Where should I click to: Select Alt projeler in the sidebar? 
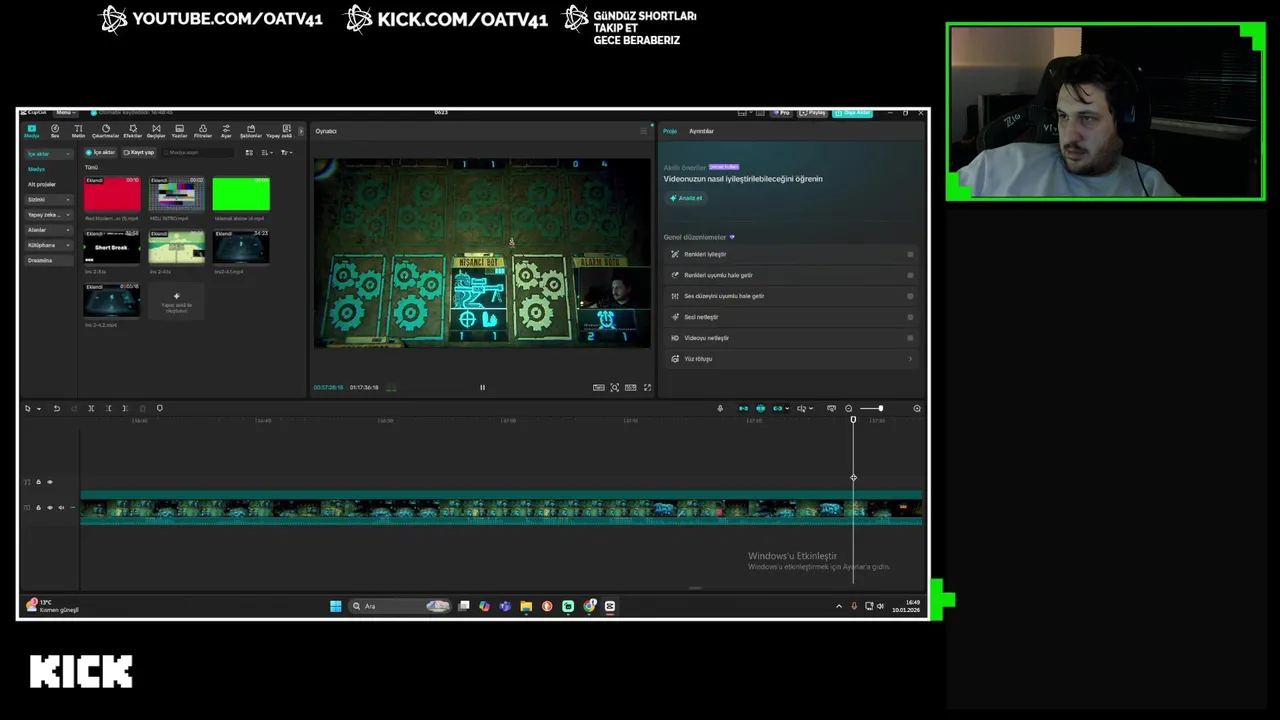pos(42,184)
